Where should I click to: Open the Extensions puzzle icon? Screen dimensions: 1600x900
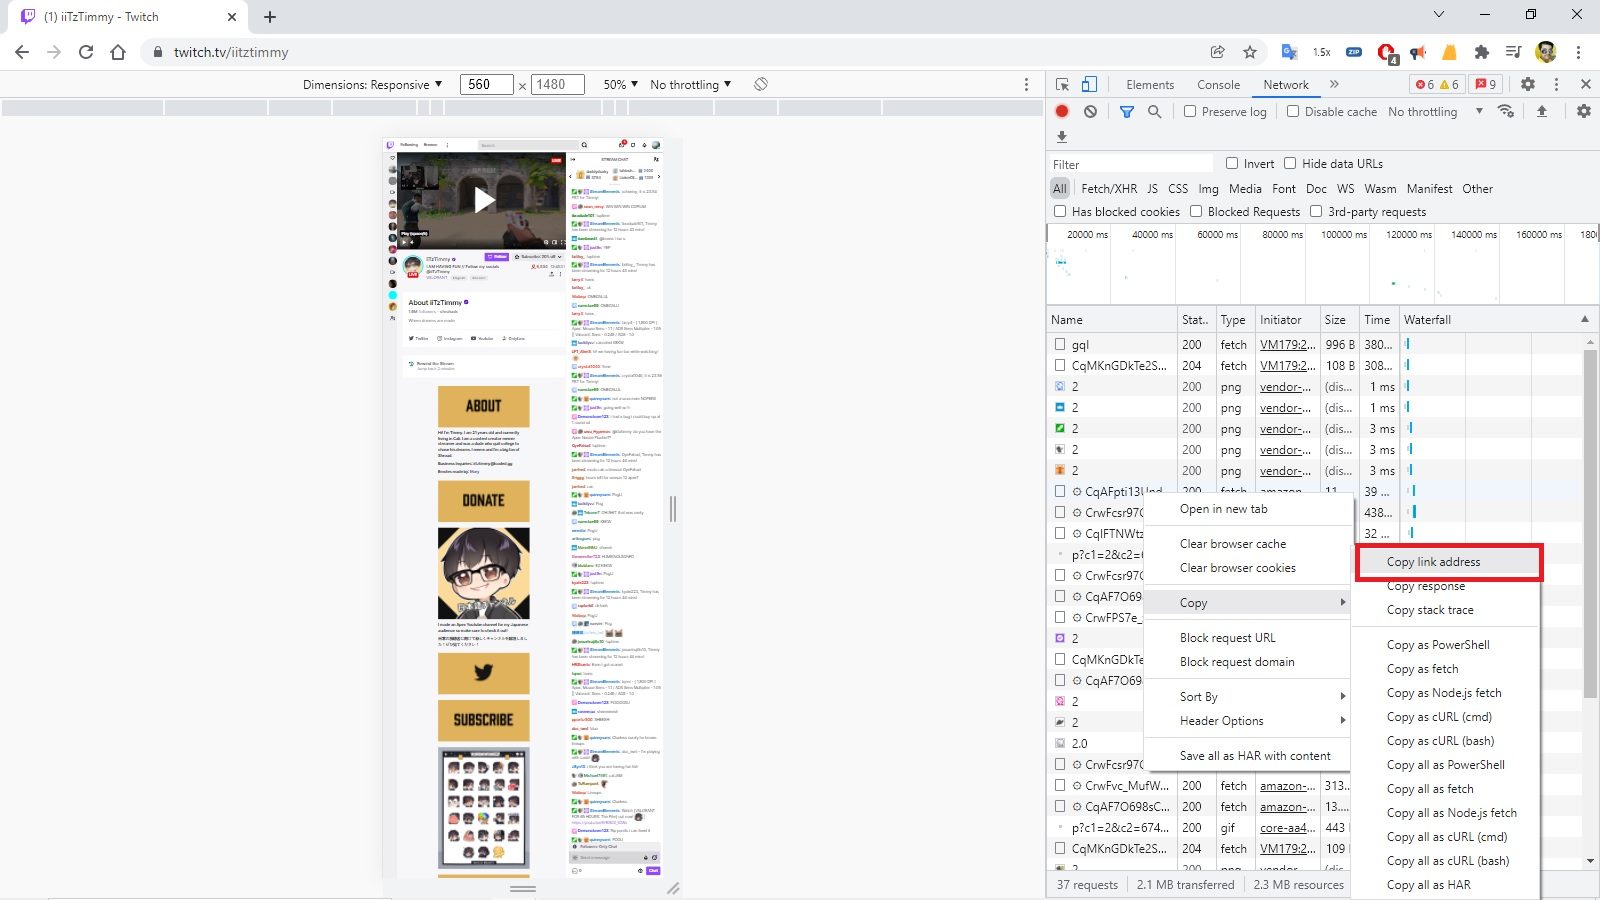tap(1482, 52)
